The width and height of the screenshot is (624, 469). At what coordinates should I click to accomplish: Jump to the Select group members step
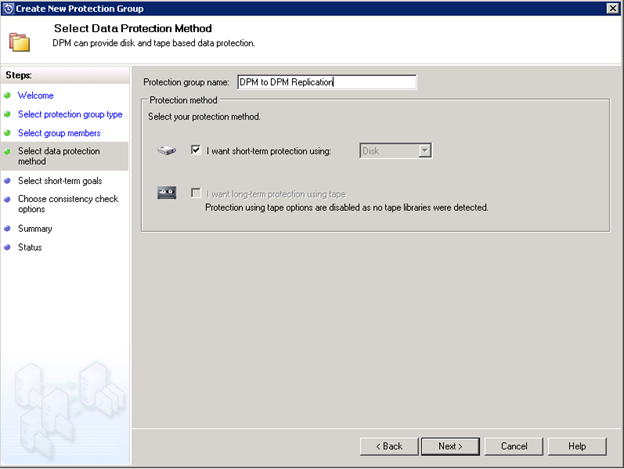(x=59, y=133)
